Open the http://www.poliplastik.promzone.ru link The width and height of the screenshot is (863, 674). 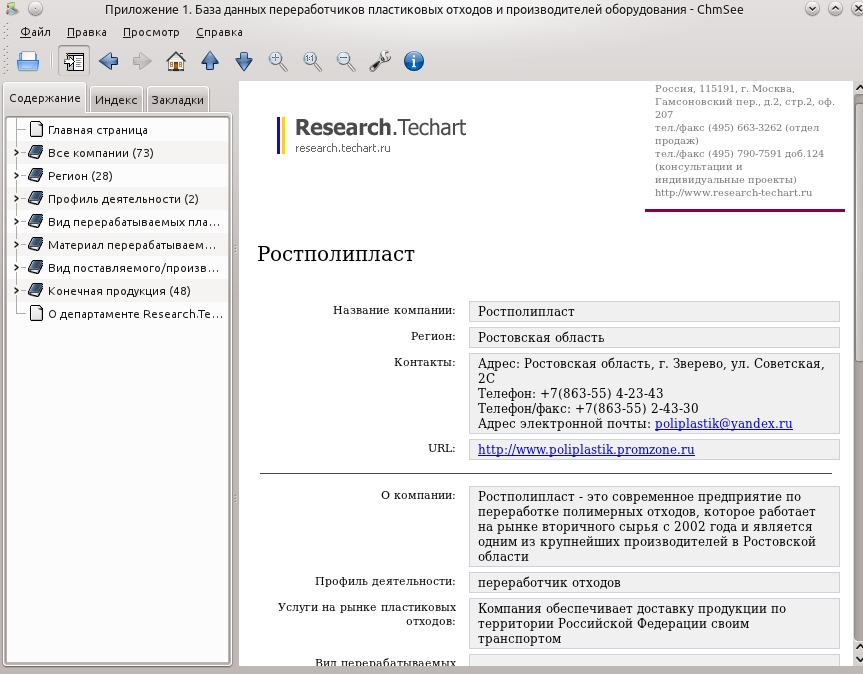586,450
